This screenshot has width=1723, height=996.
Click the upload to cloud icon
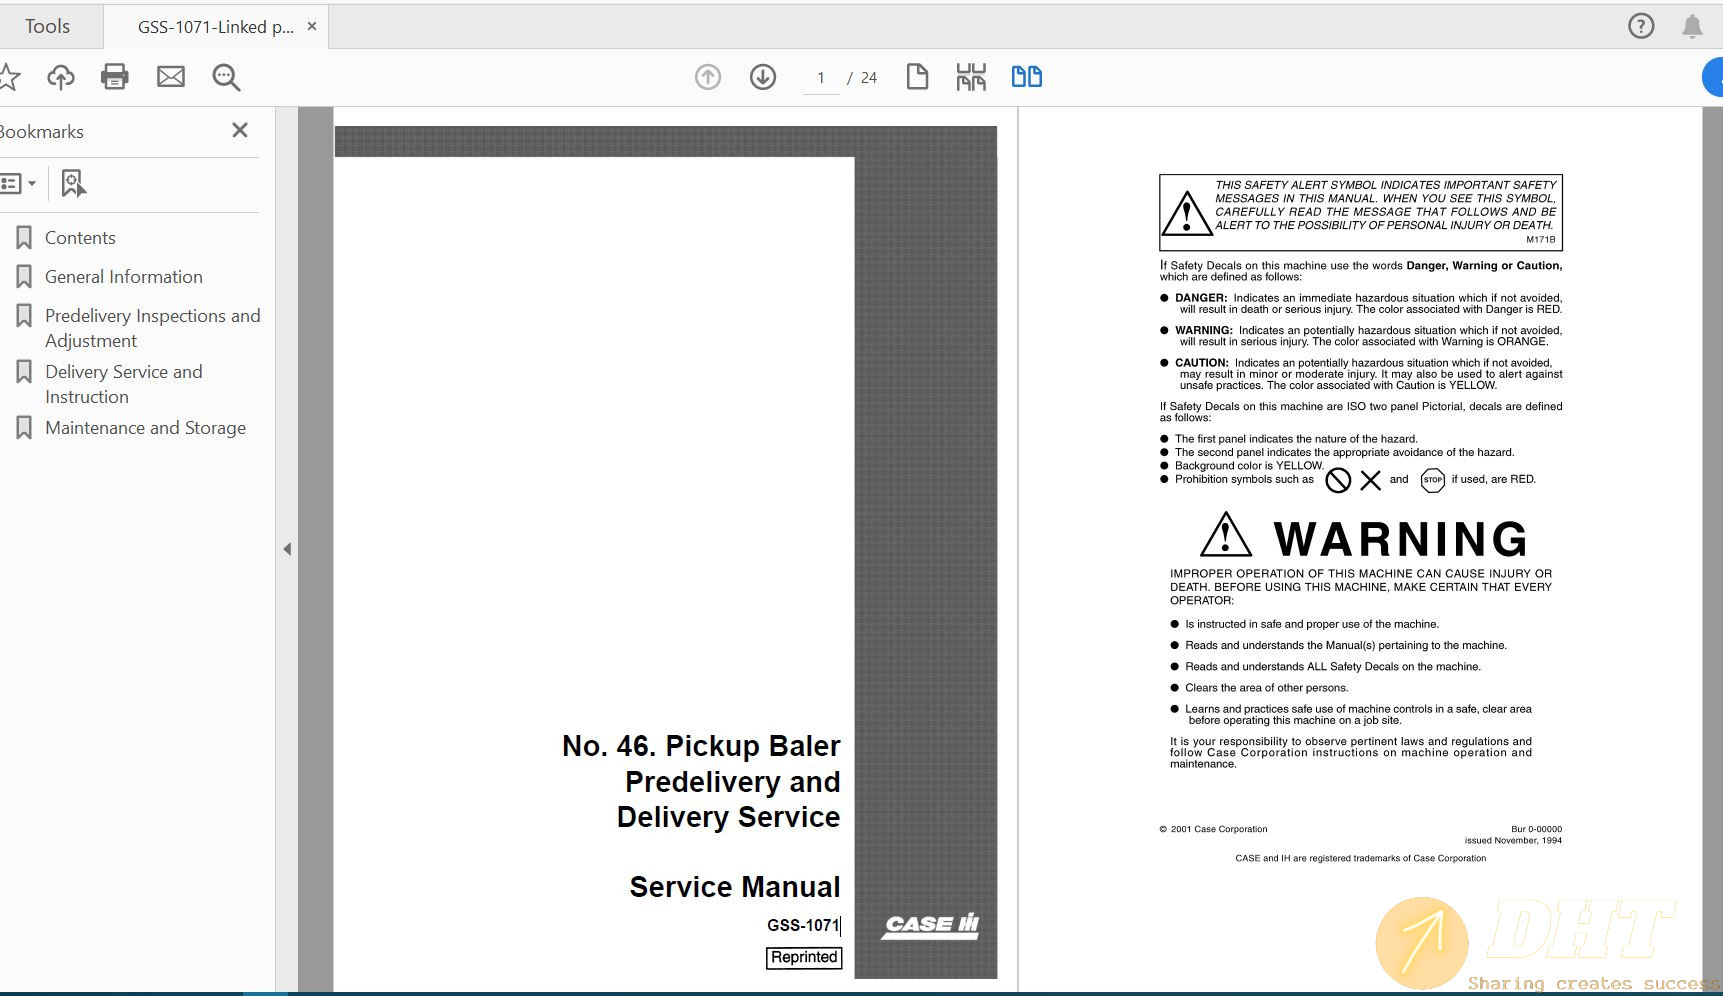pos(61,77)
